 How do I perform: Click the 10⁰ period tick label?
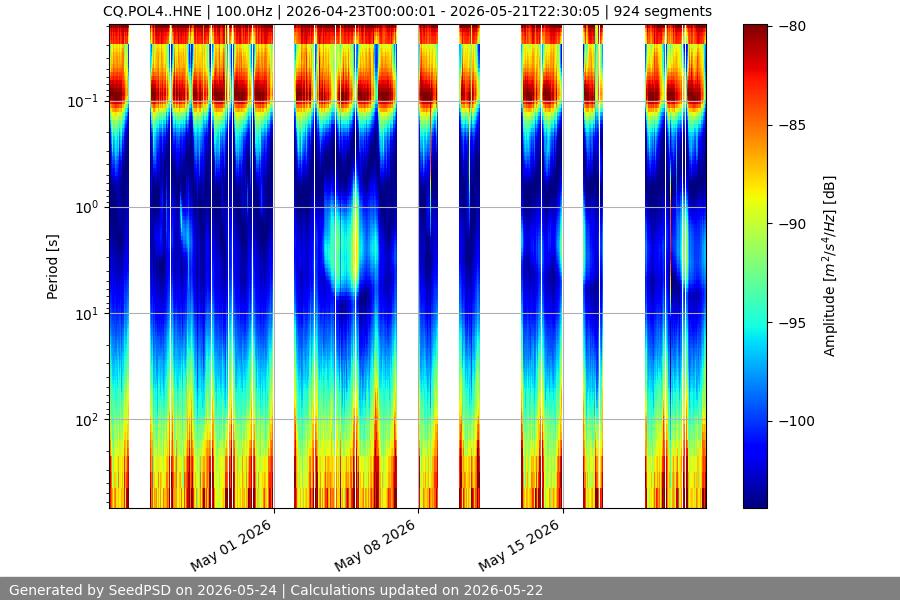pos(86,207)
